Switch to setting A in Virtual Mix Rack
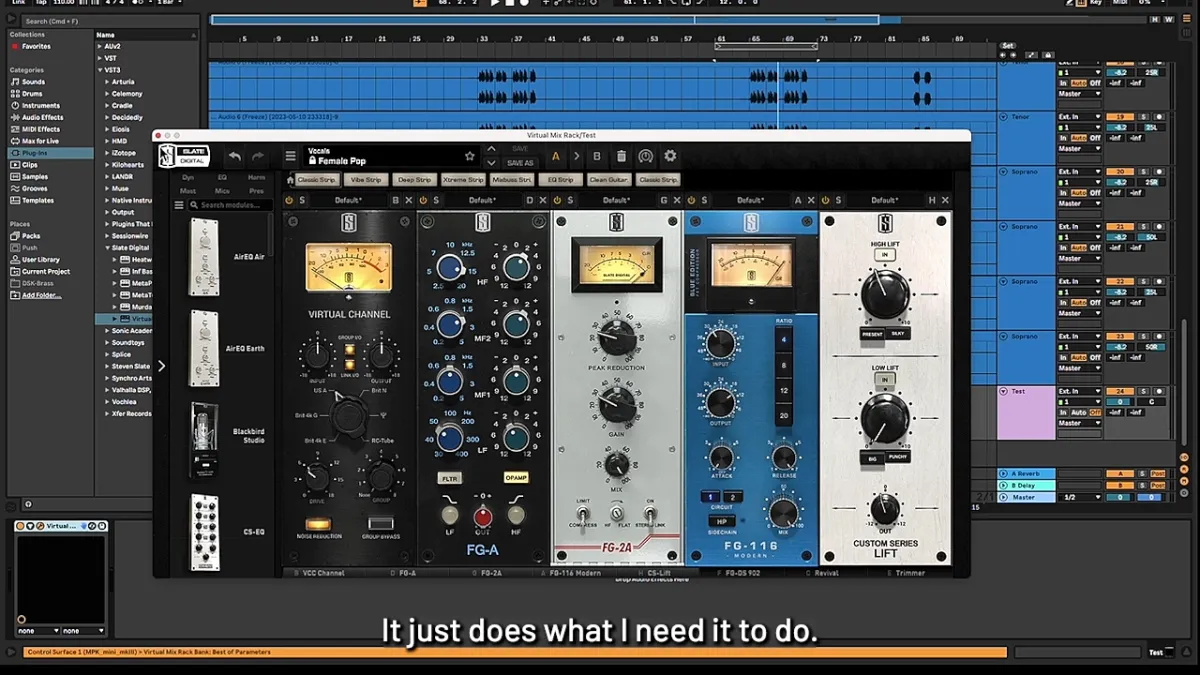The image size is (1200, 675). 556,156
